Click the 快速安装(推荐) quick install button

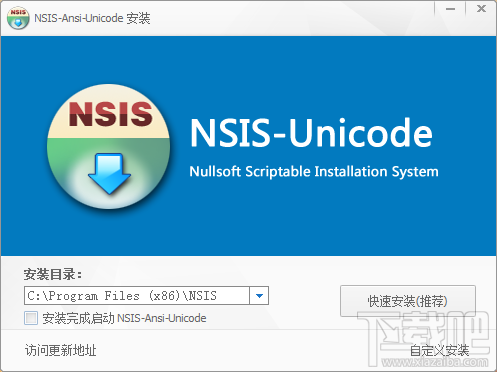pos(408,301)
